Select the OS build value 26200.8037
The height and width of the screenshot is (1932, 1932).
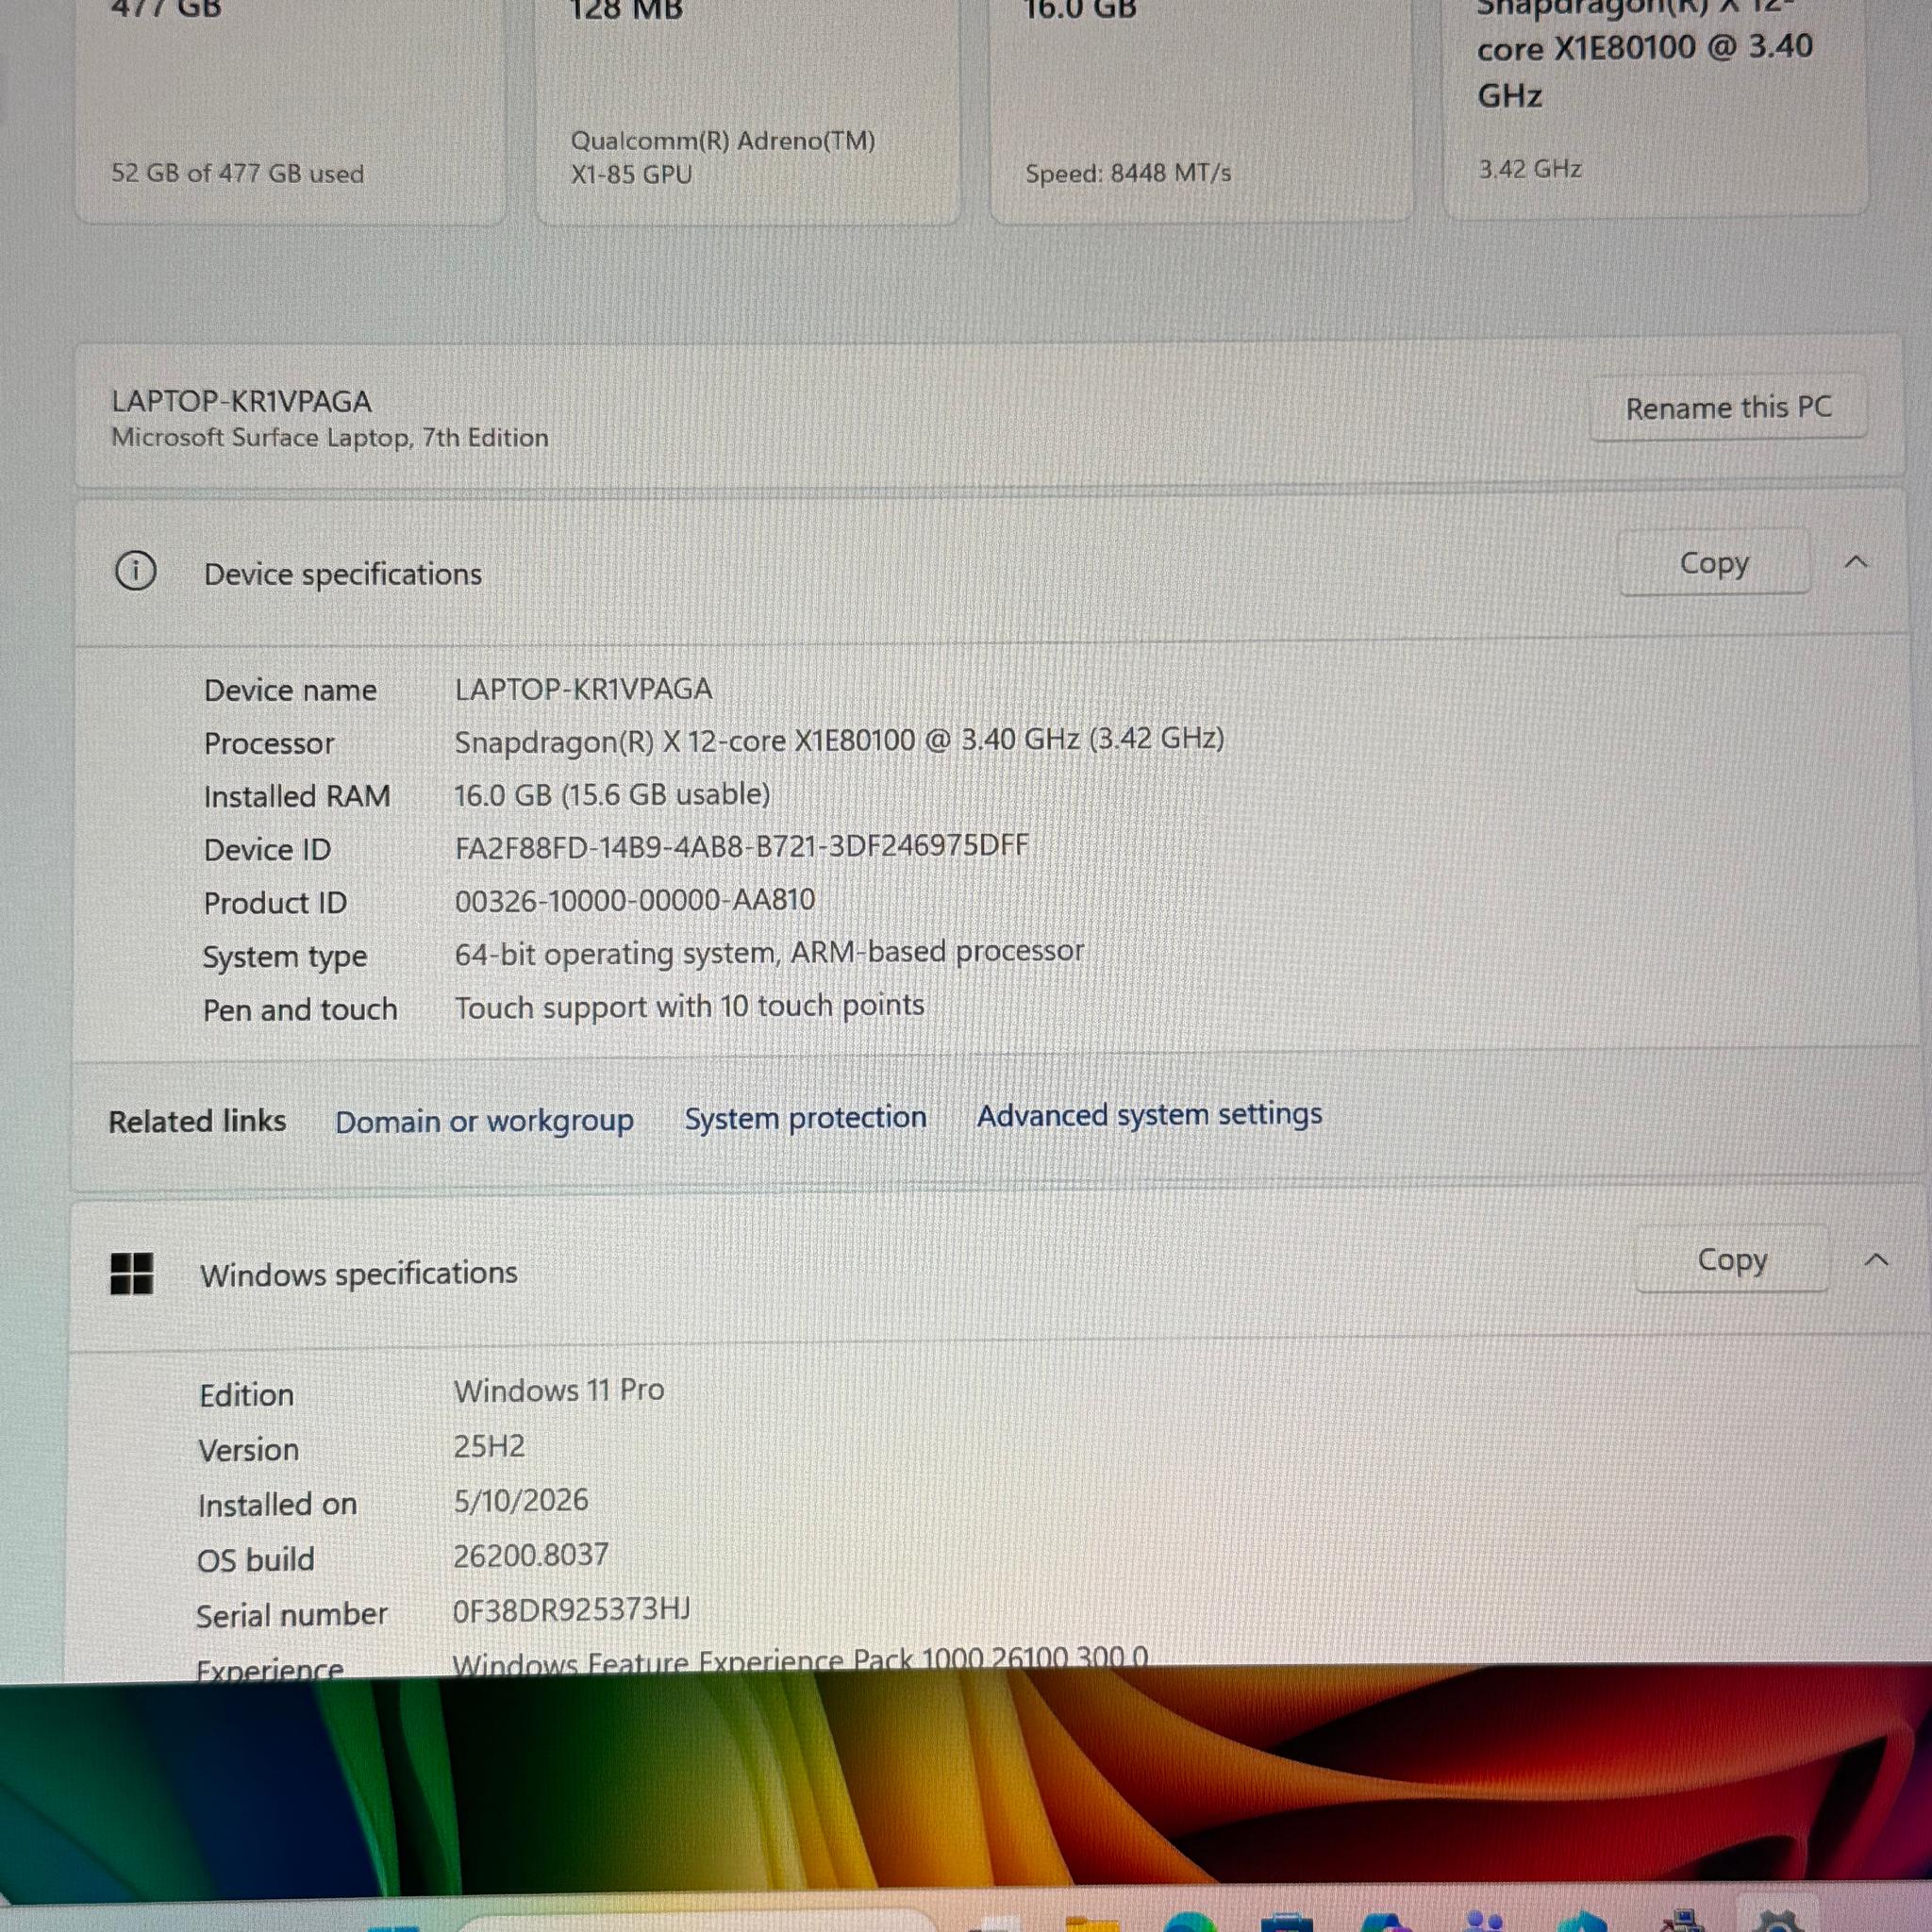point(531,1555)
